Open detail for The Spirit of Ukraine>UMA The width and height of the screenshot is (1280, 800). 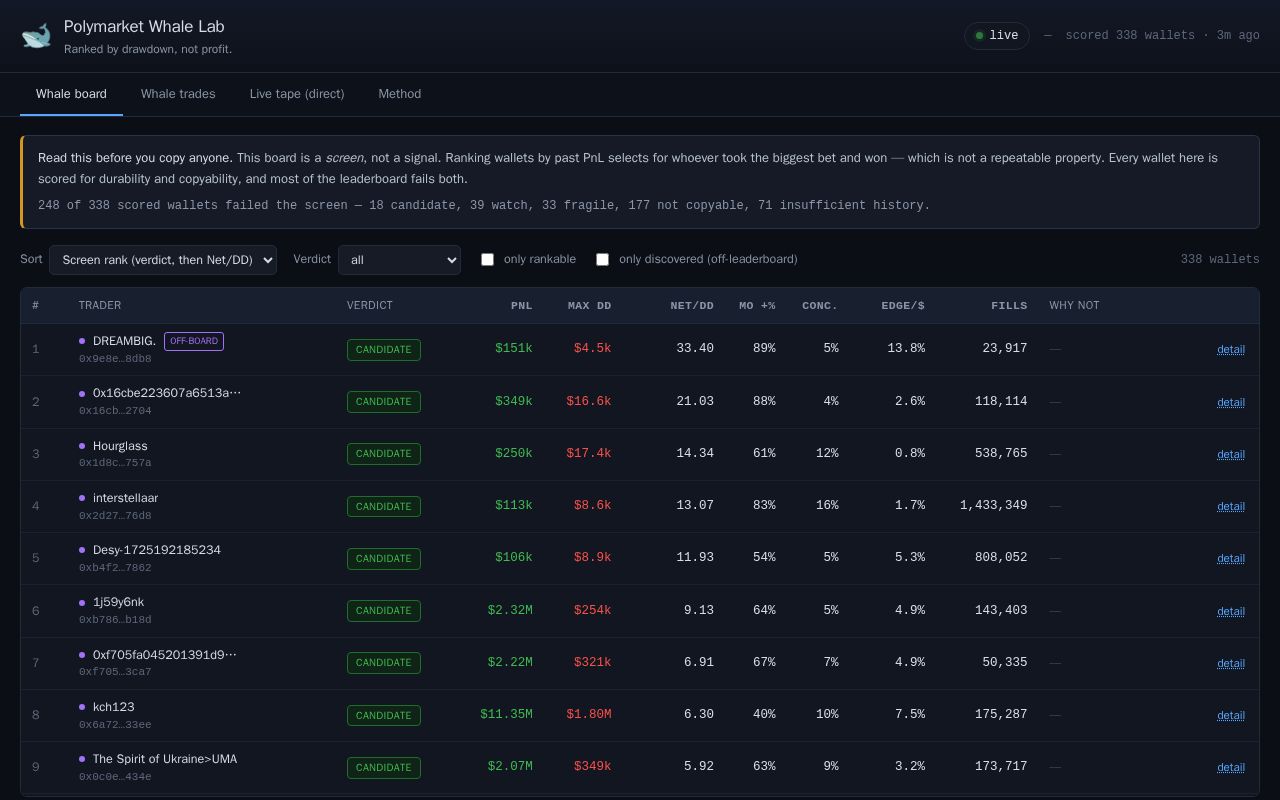pos(1231,767)
